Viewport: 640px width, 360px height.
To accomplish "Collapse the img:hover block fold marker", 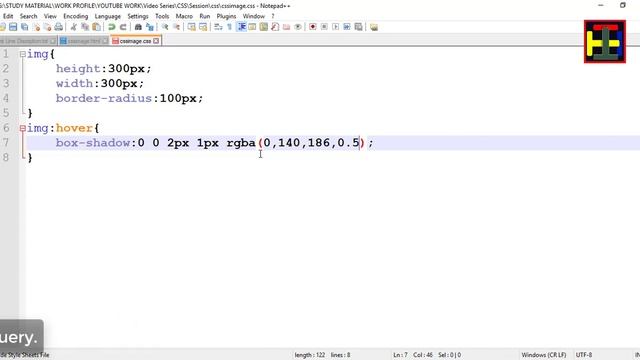I will tap(22, 128).
